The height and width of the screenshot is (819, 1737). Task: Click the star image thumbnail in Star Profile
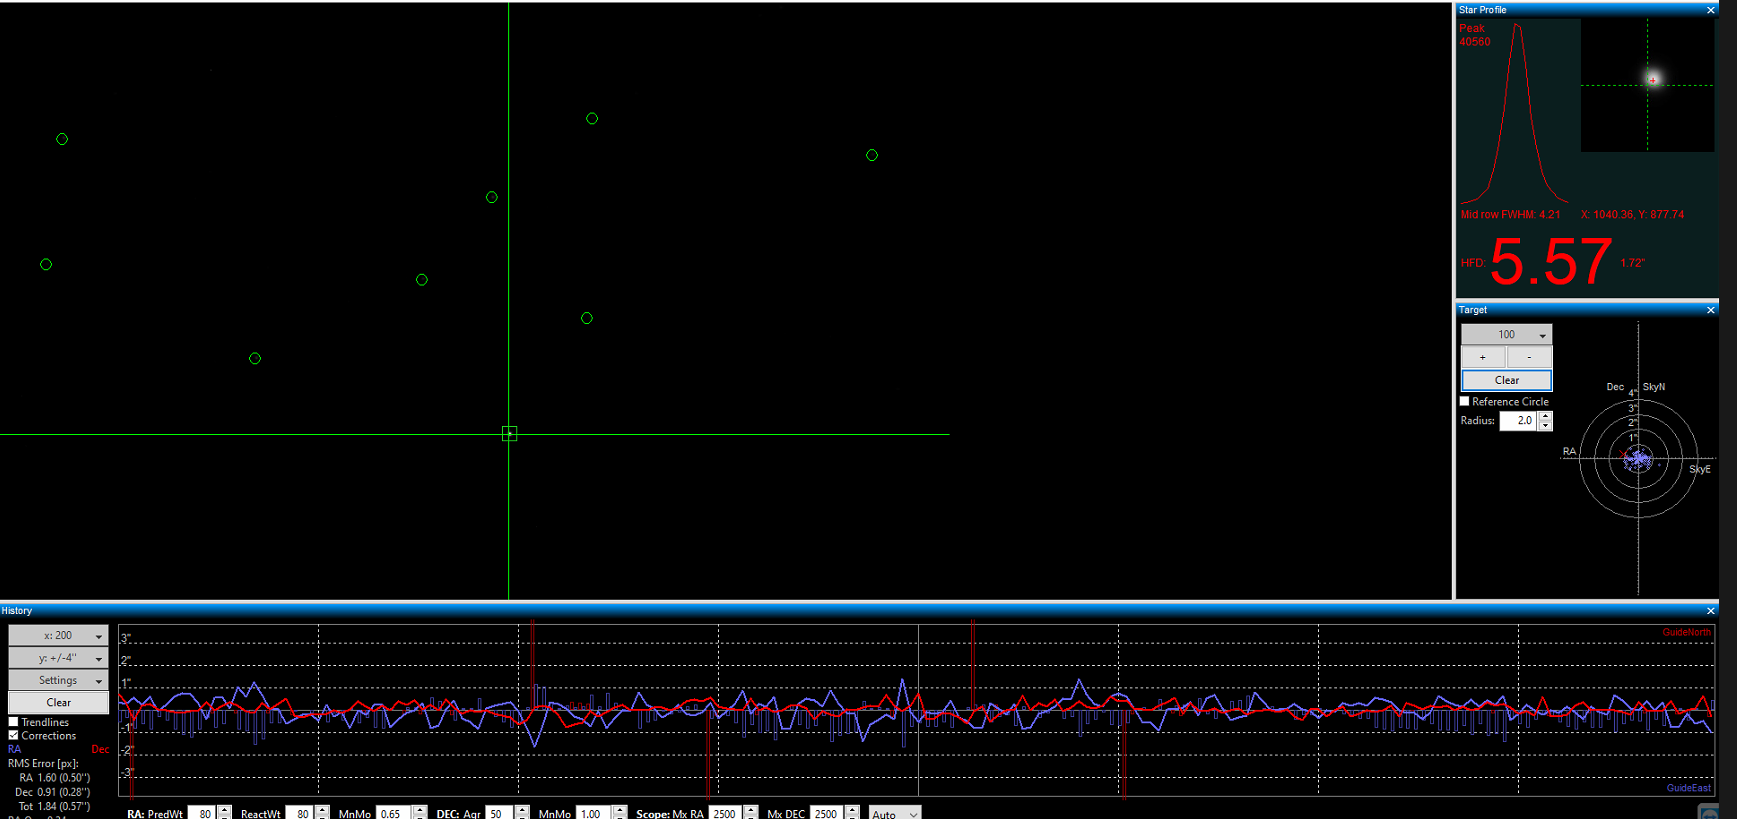[x=1647, y=86]
